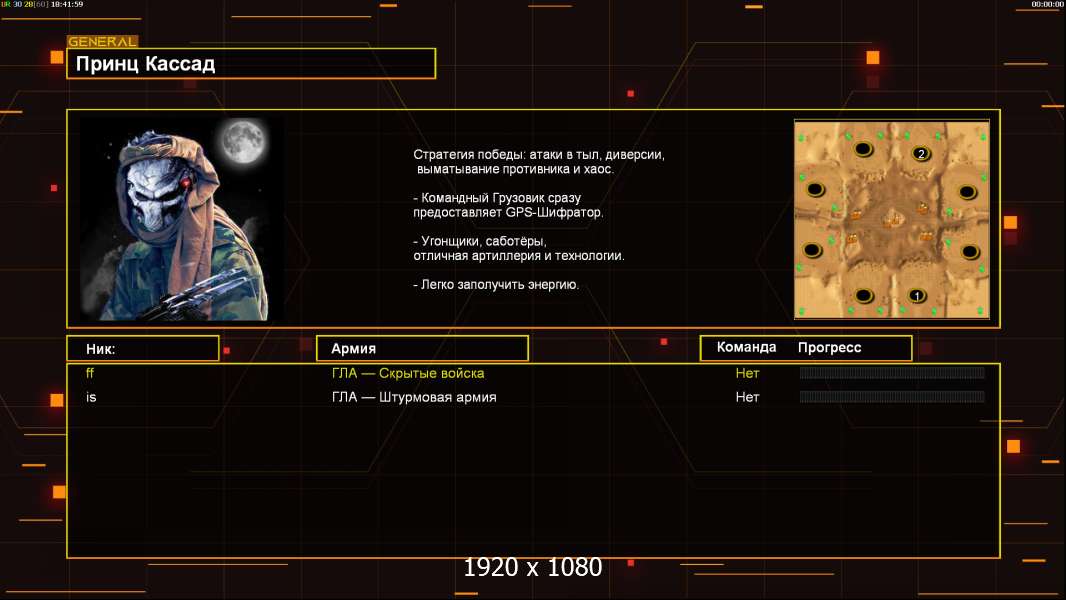Click Легко заполучить энергию line
The height and width of the screenshot is (600, 1066).
click(x=496, y=285)
